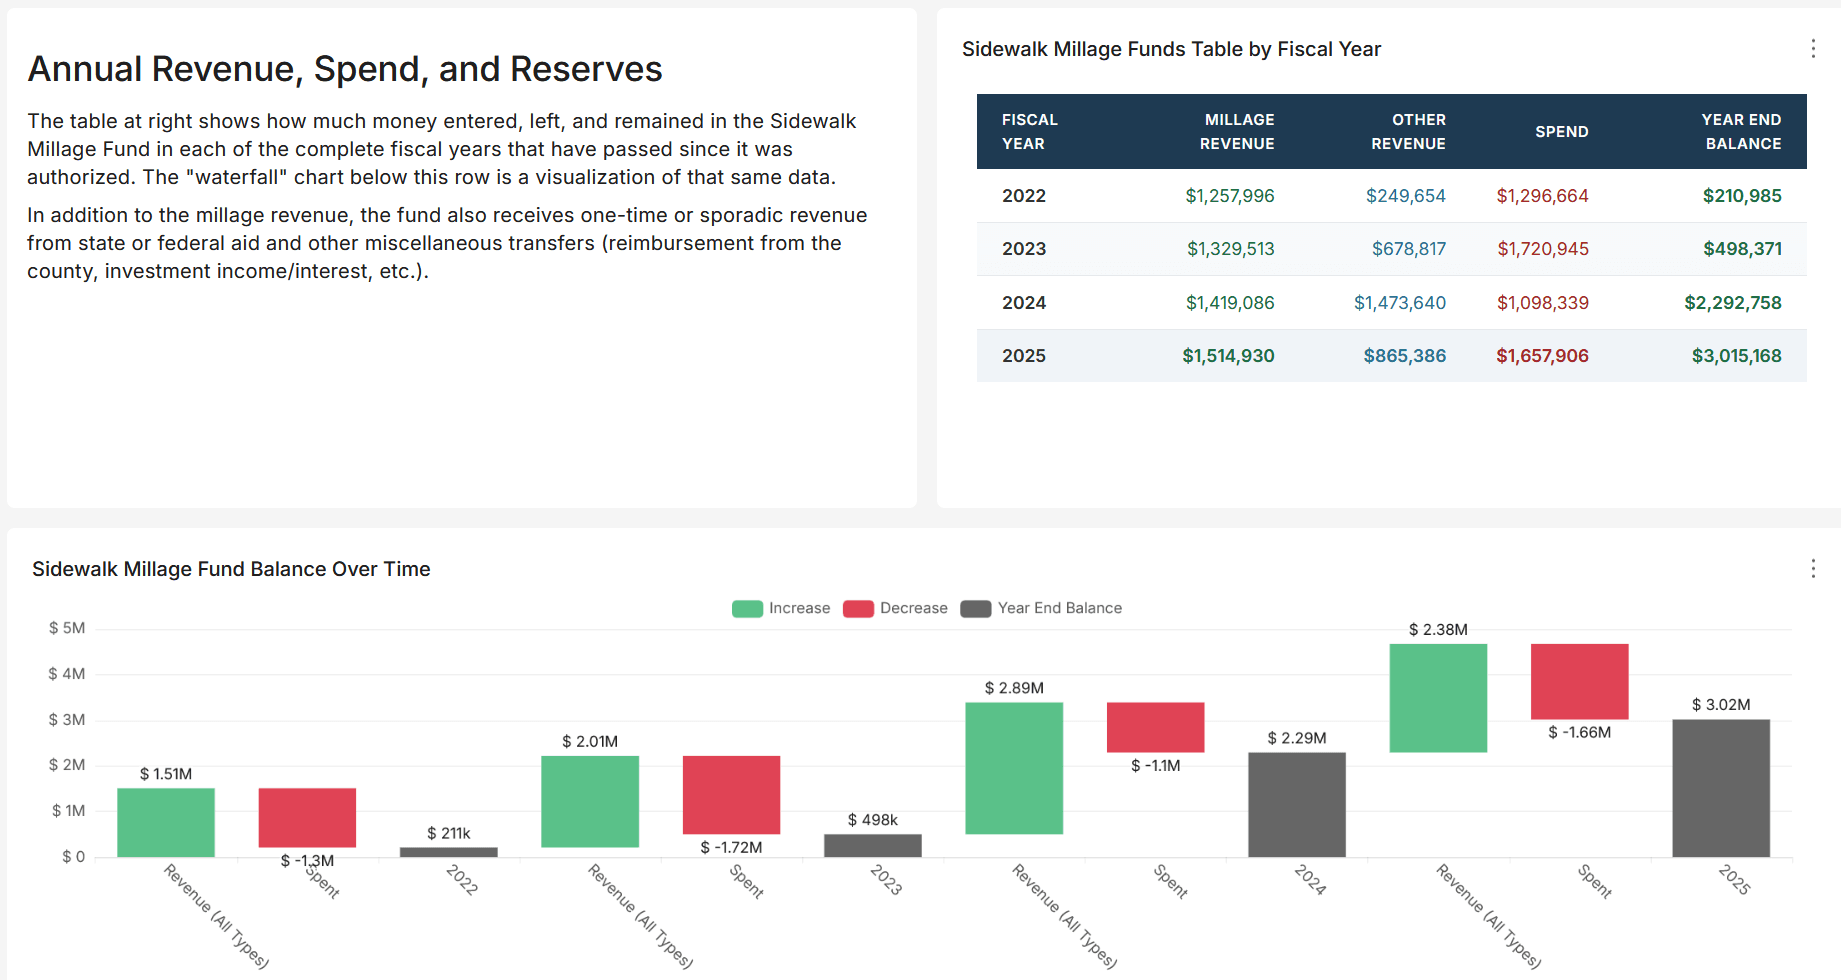Click the red $-1.1M spent bar
The height and width of the screenshot is (980, 1841).
pos(1155,727)
